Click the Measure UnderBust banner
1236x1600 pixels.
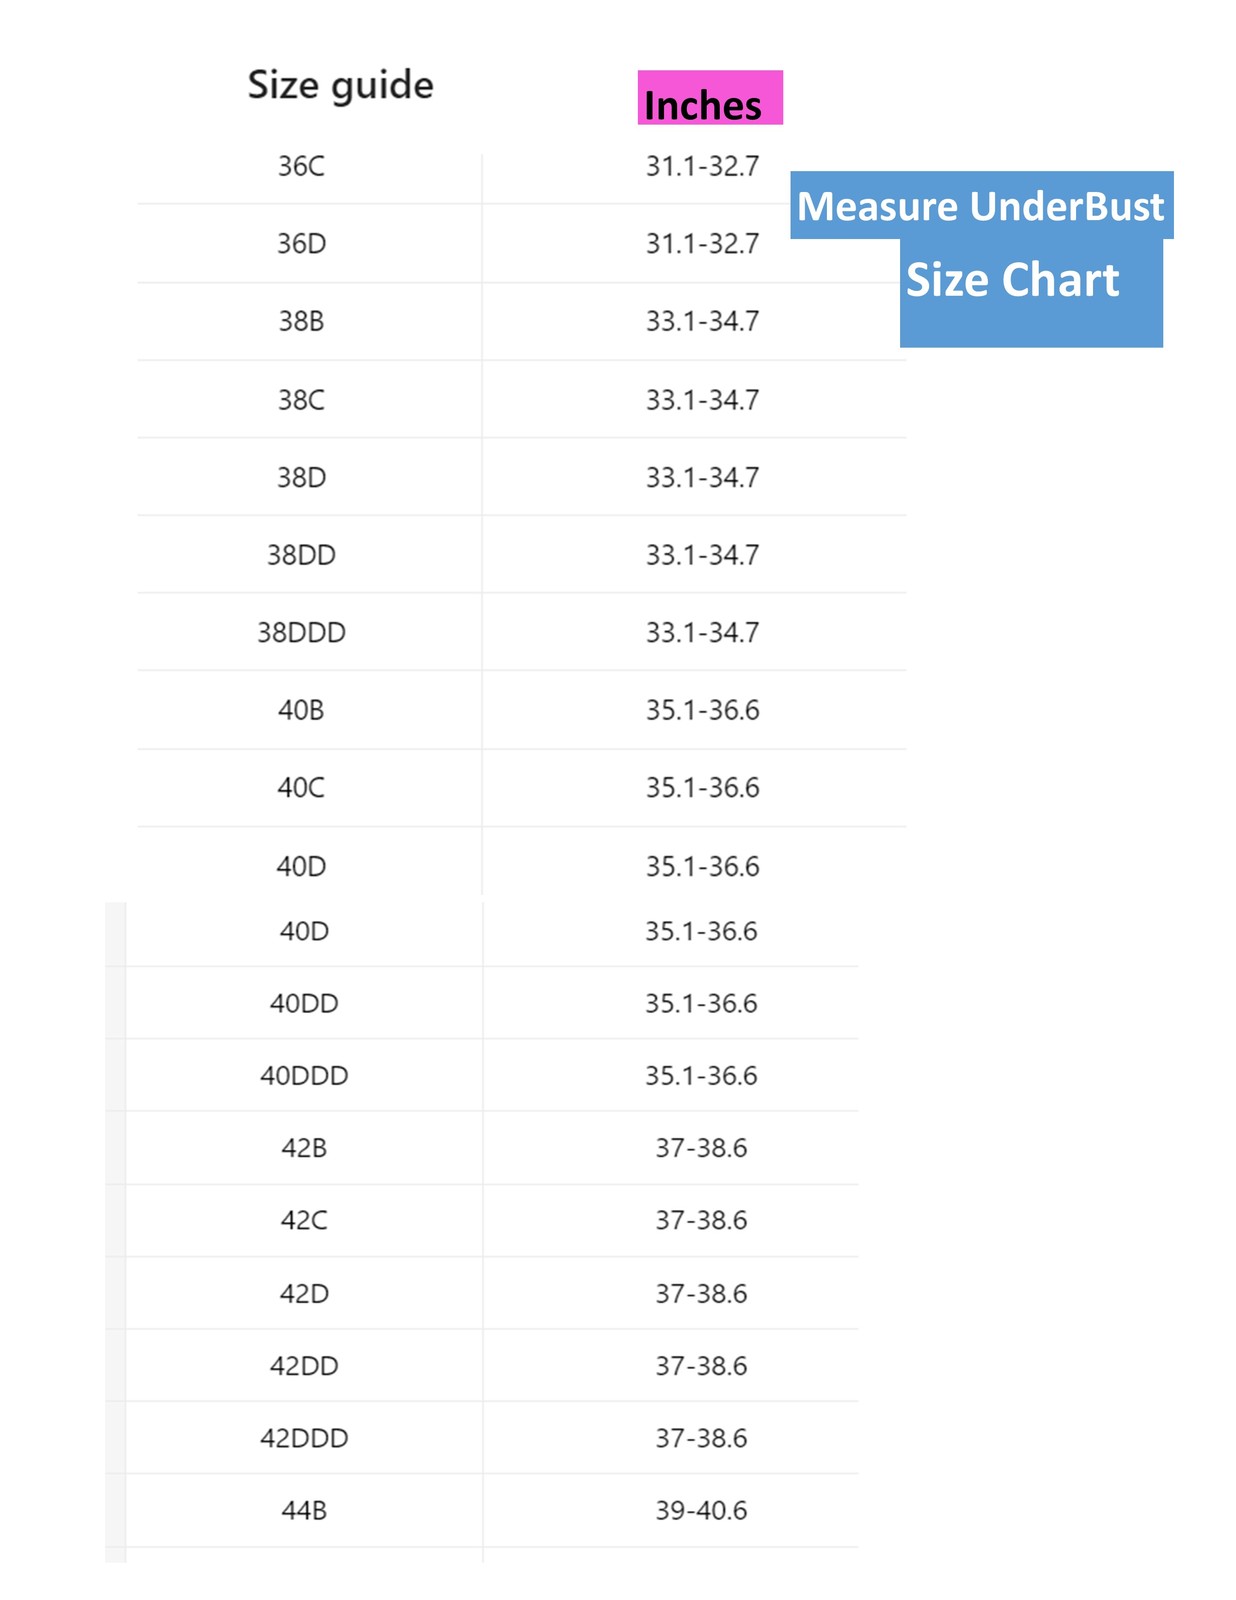coord(981,205)
